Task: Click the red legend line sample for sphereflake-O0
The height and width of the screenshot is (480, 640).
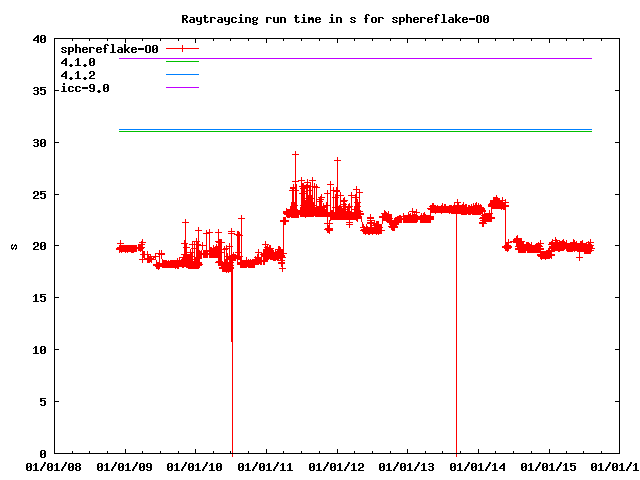Action: [x=183, y=49]
